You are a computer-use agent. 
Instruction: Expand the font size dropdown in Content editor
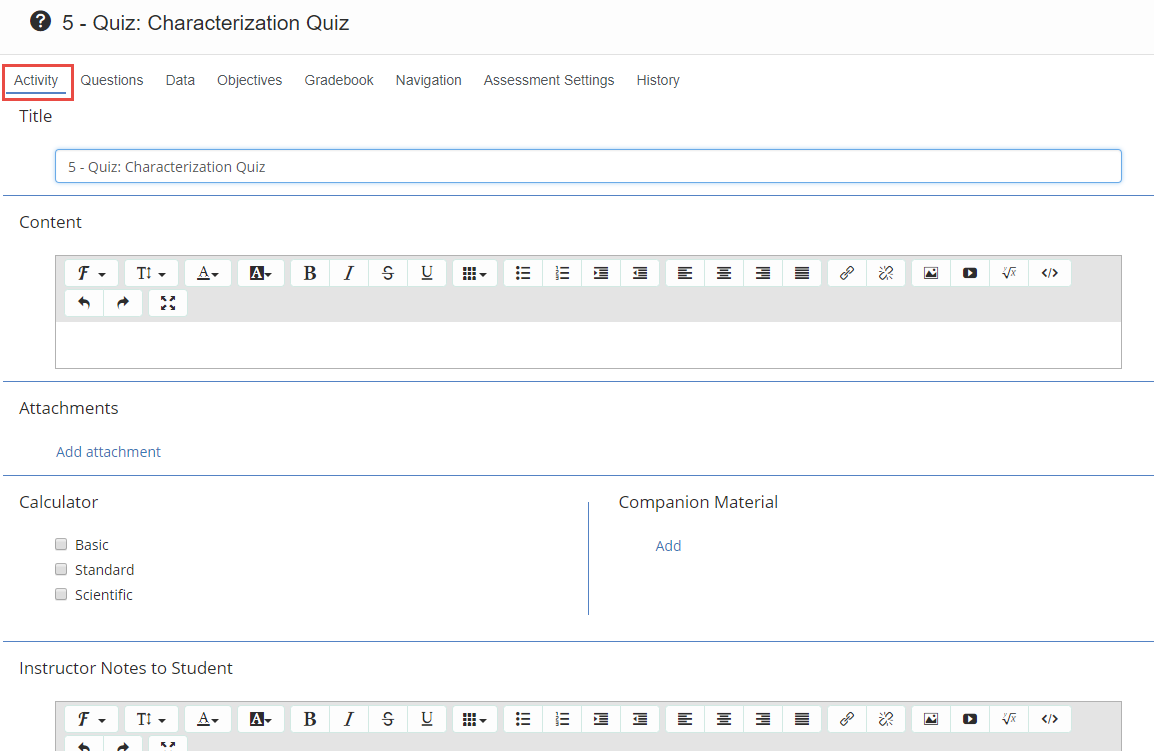click(x=150, y=273)
